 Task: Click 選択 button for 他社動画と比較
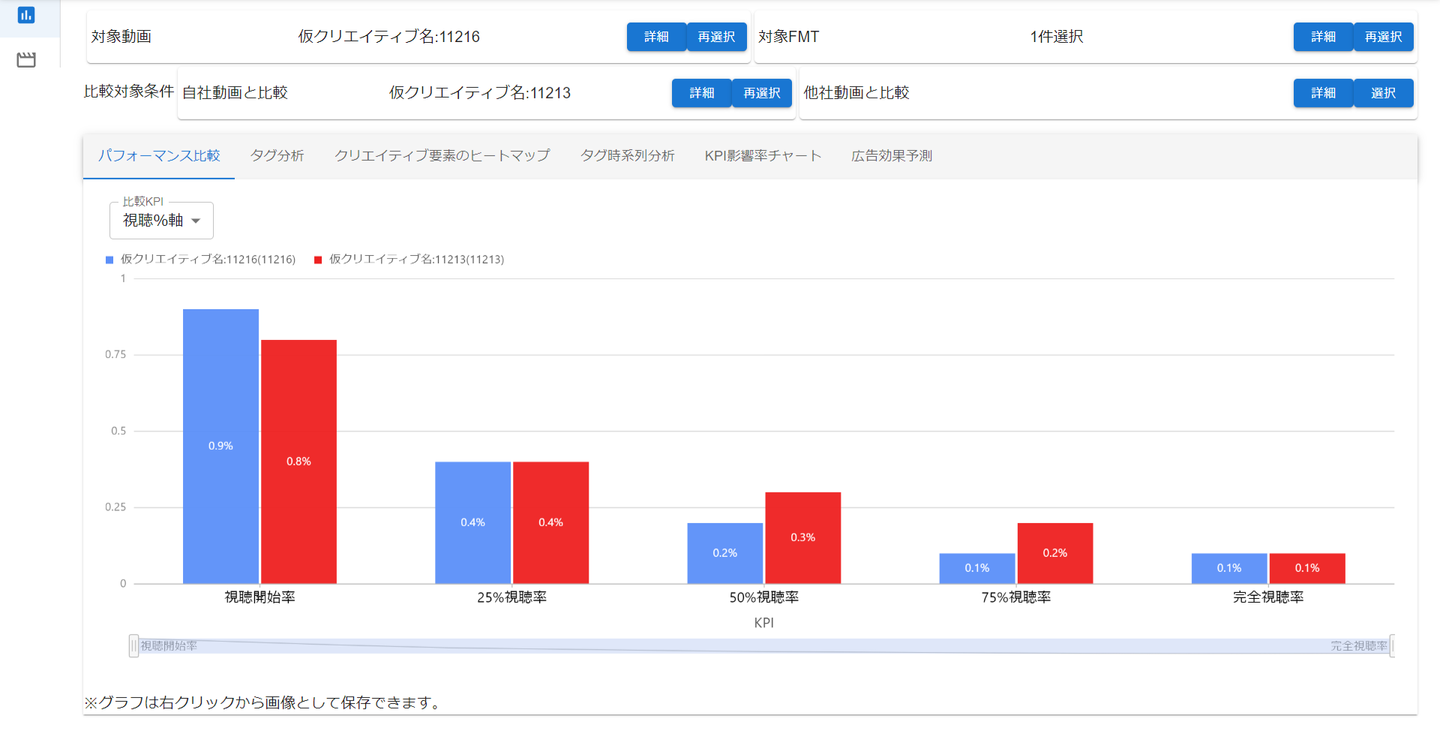coord(1383,93)
